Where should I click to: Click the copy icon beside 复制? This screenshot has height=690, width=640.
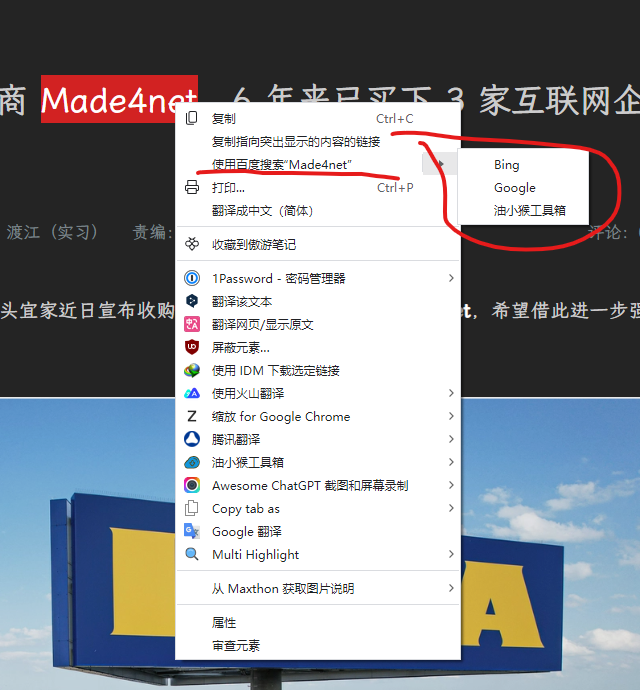coord(191,118)
